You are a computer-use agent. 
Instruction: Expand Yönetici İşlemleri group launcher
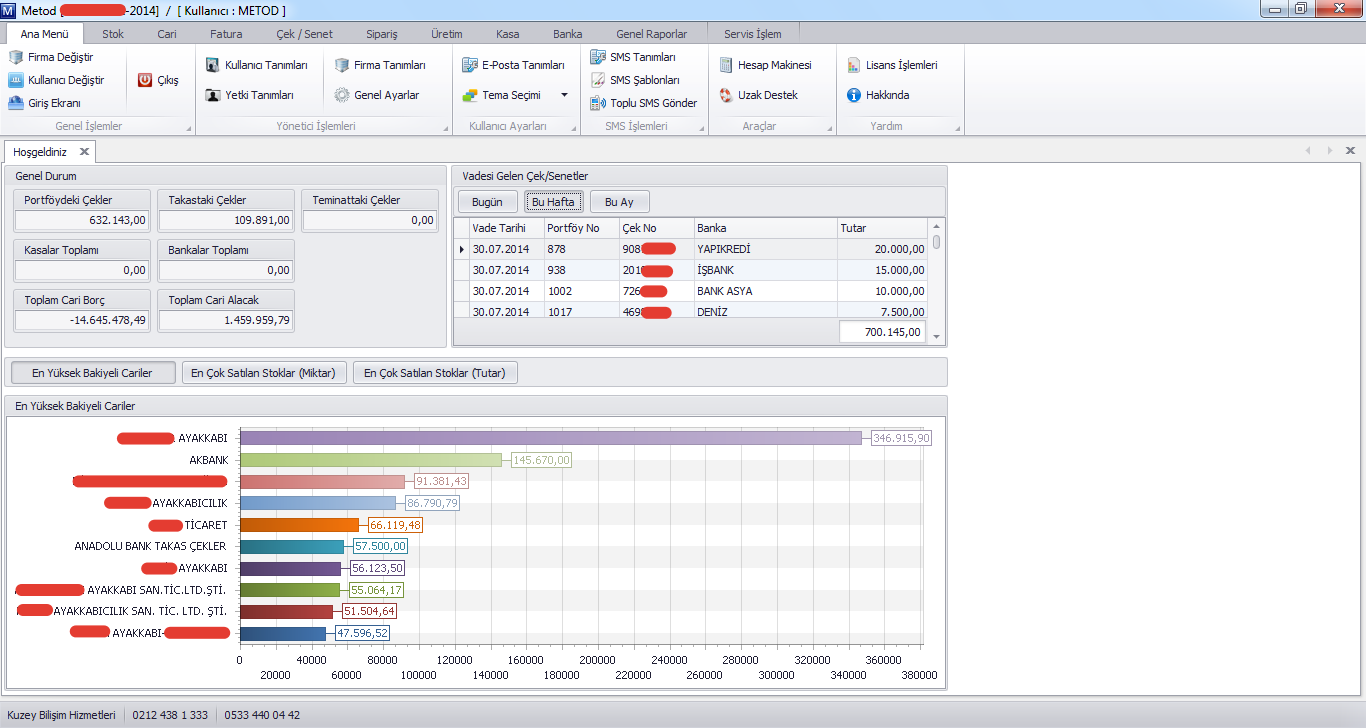click(446, 129)
